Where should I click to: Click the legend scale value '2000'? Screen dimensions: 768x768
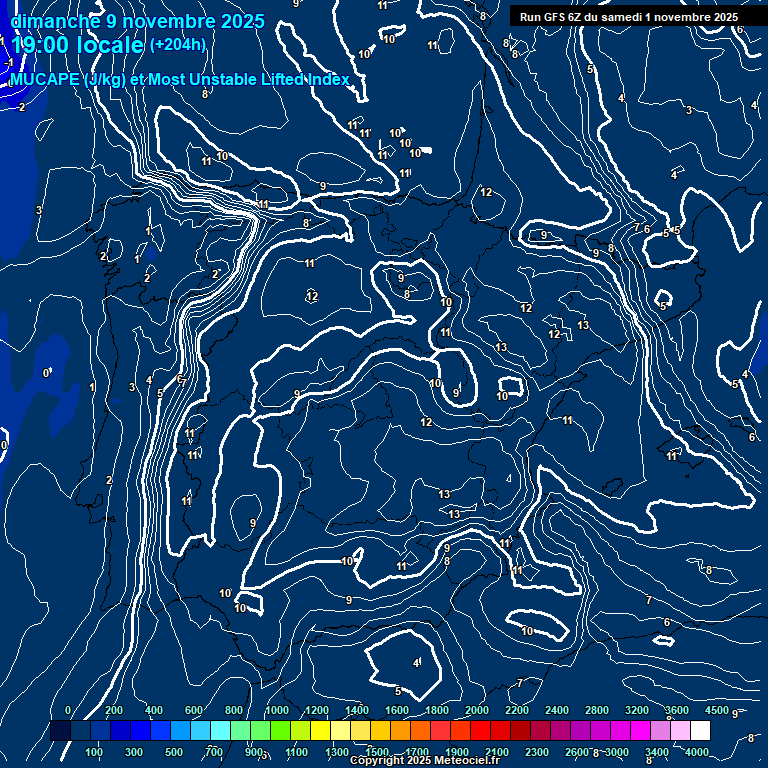(x=477, y=710)
